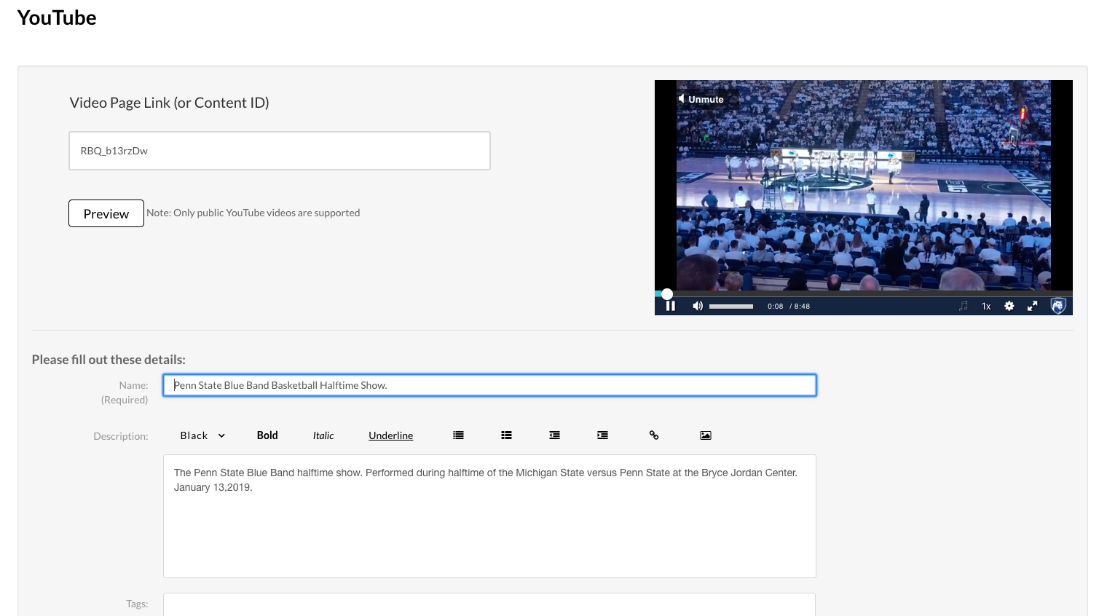Image resolution: width=1099 pixels, height=616 pixels.
Task: Decrease indent in the description editor
Action: (554, 435)
